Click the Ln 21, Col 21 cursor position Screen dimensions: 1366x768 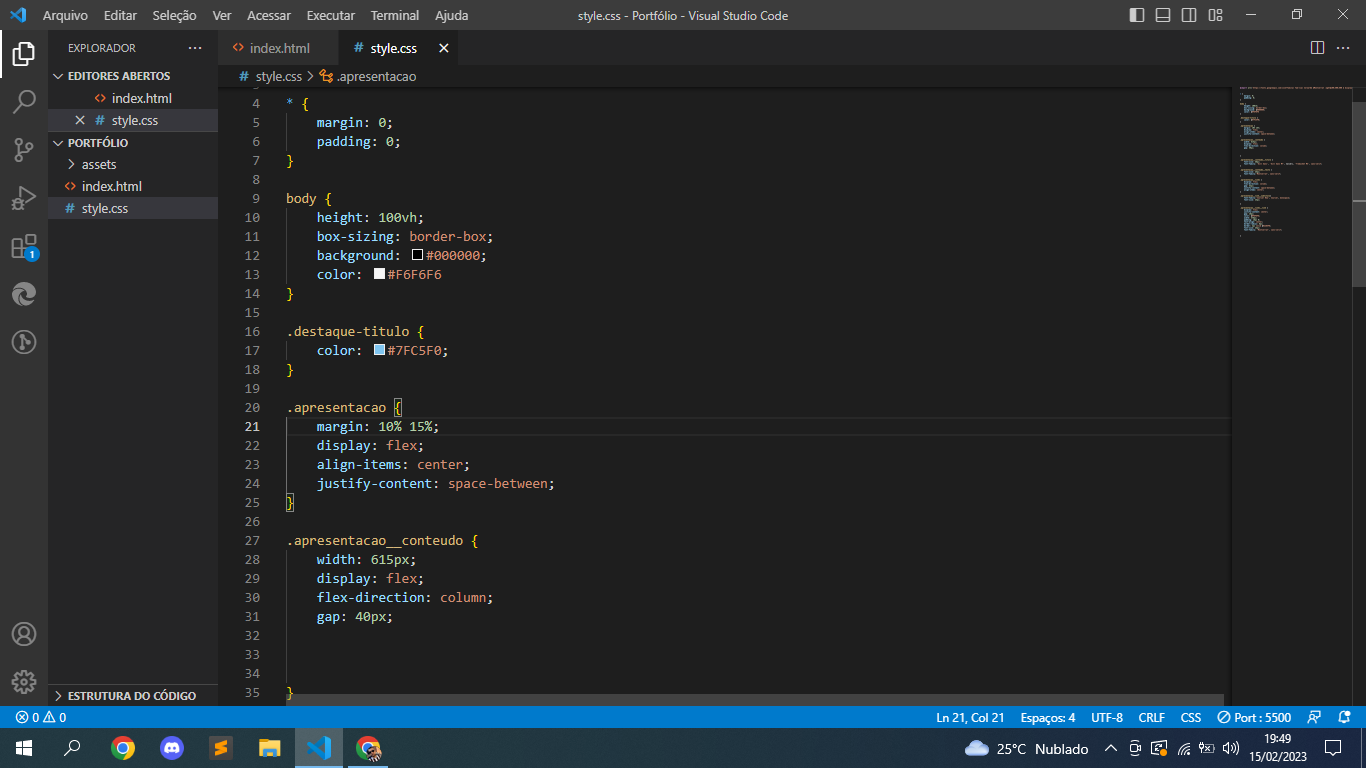(x=970, y=717)
